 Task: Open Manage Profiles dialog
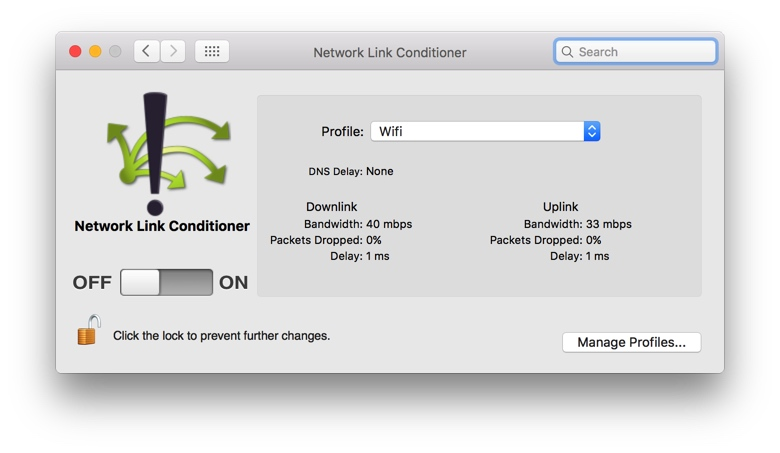[631, 342]
